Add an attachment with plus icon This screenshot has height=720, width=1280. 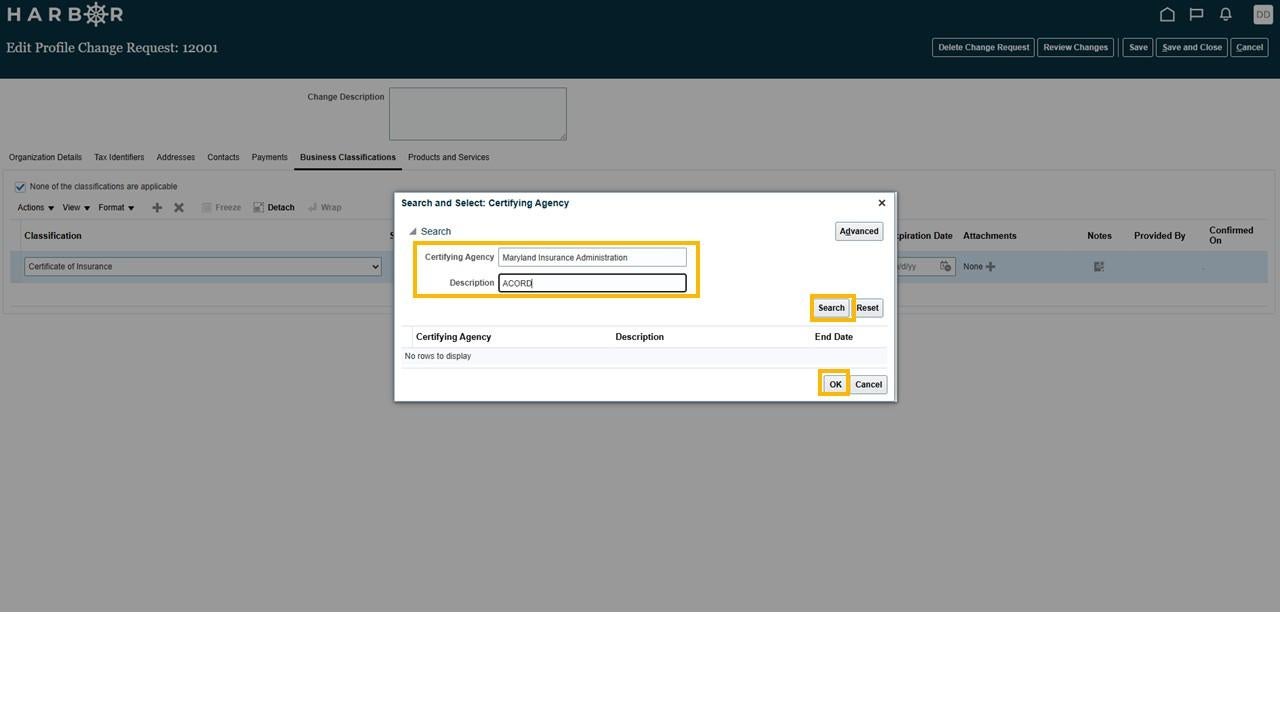point(990,267)
